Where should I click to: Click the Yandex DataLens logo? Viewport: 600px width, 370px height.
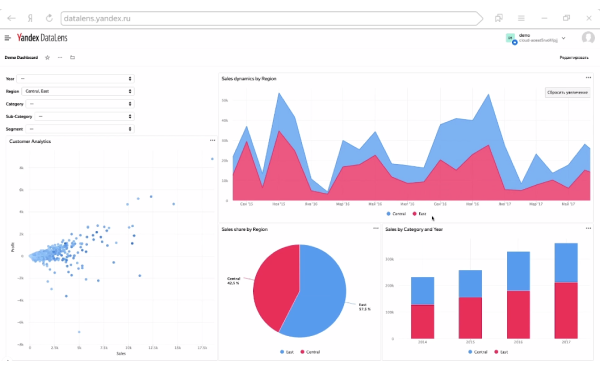42,37
